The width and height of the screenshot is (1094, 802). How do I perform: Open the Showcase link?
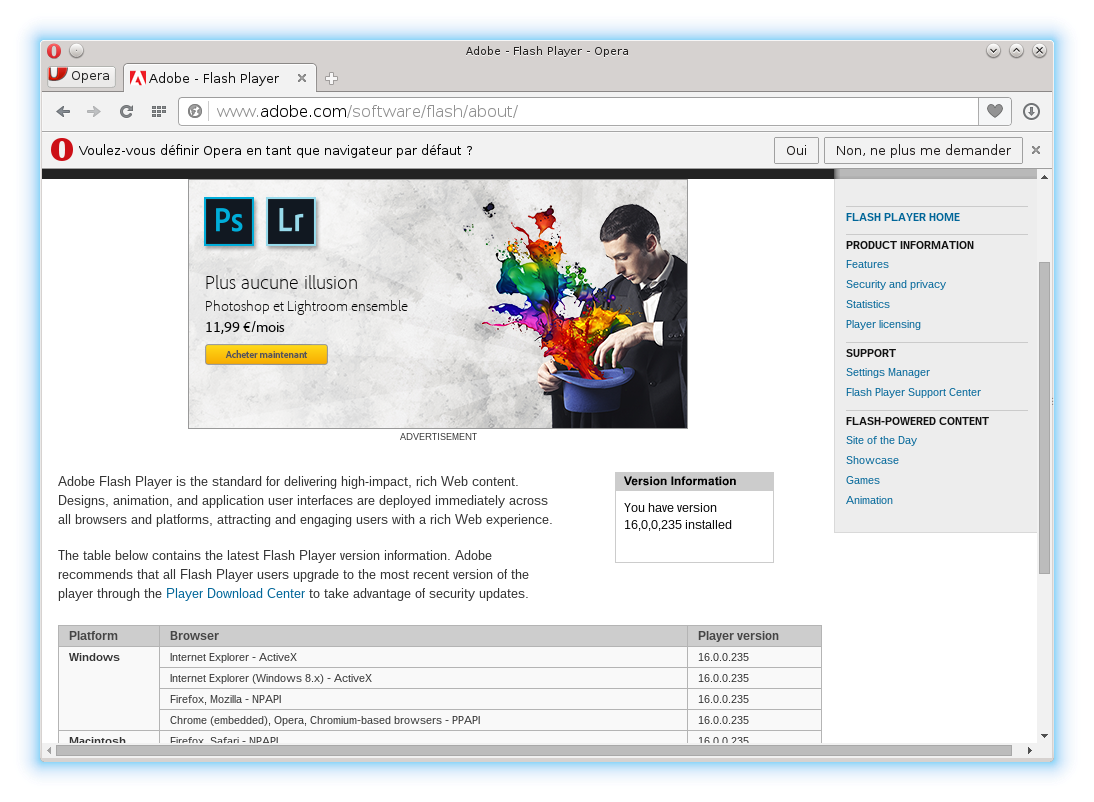tap(872, 460)
